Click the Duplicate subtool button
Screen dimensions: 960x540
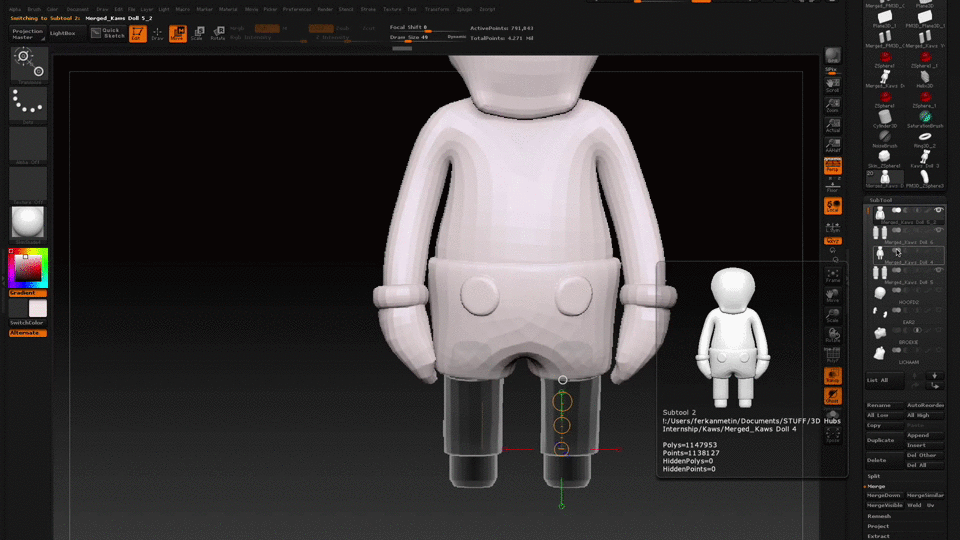click(x=884, y=440)
